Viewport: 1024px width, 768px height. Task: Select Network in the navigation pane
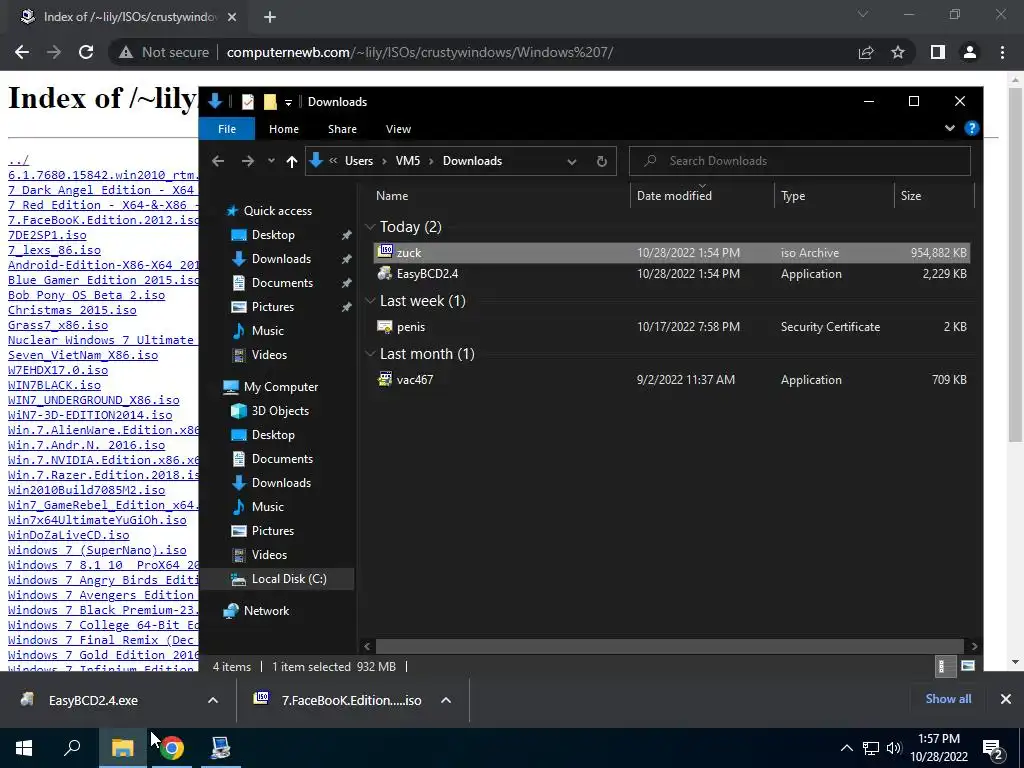coord(266,611)
